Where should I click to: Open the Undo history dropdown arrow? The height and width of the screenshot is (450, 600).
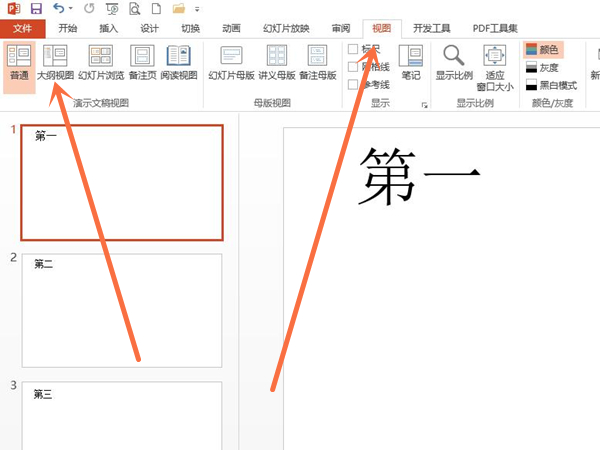pos(70,9)
